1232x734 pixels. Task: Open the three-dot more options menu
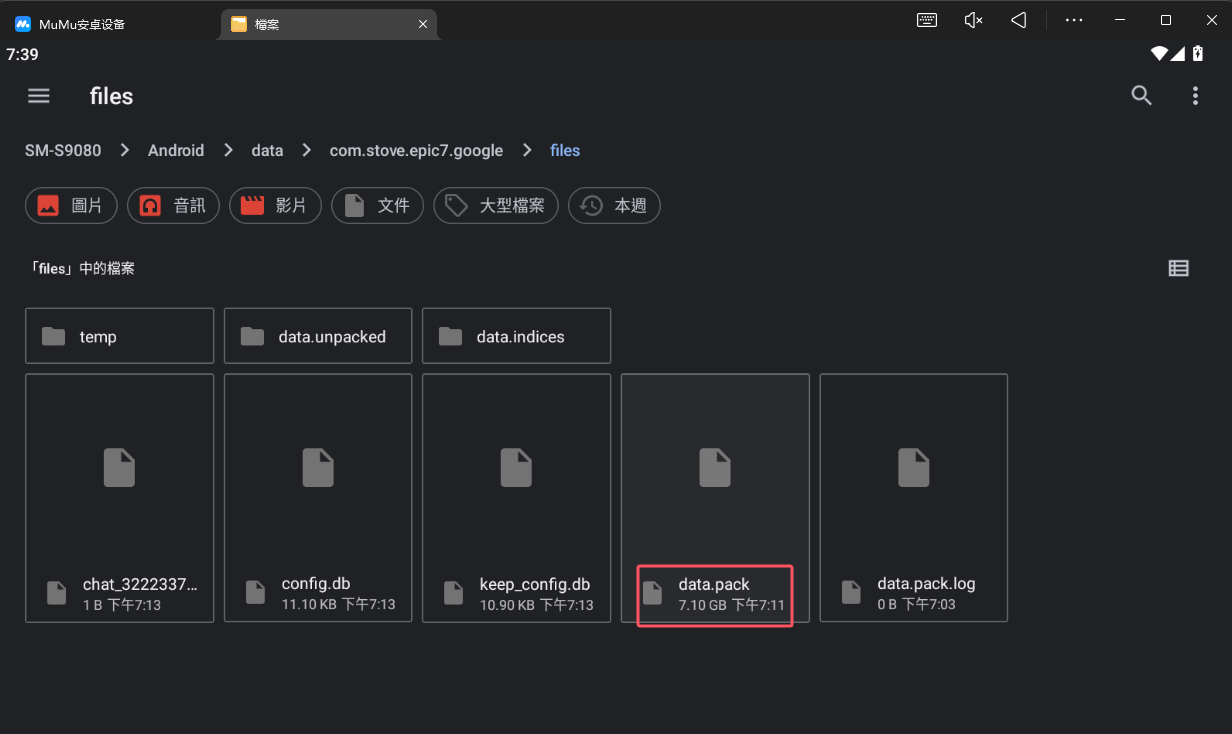(1195, 96)
